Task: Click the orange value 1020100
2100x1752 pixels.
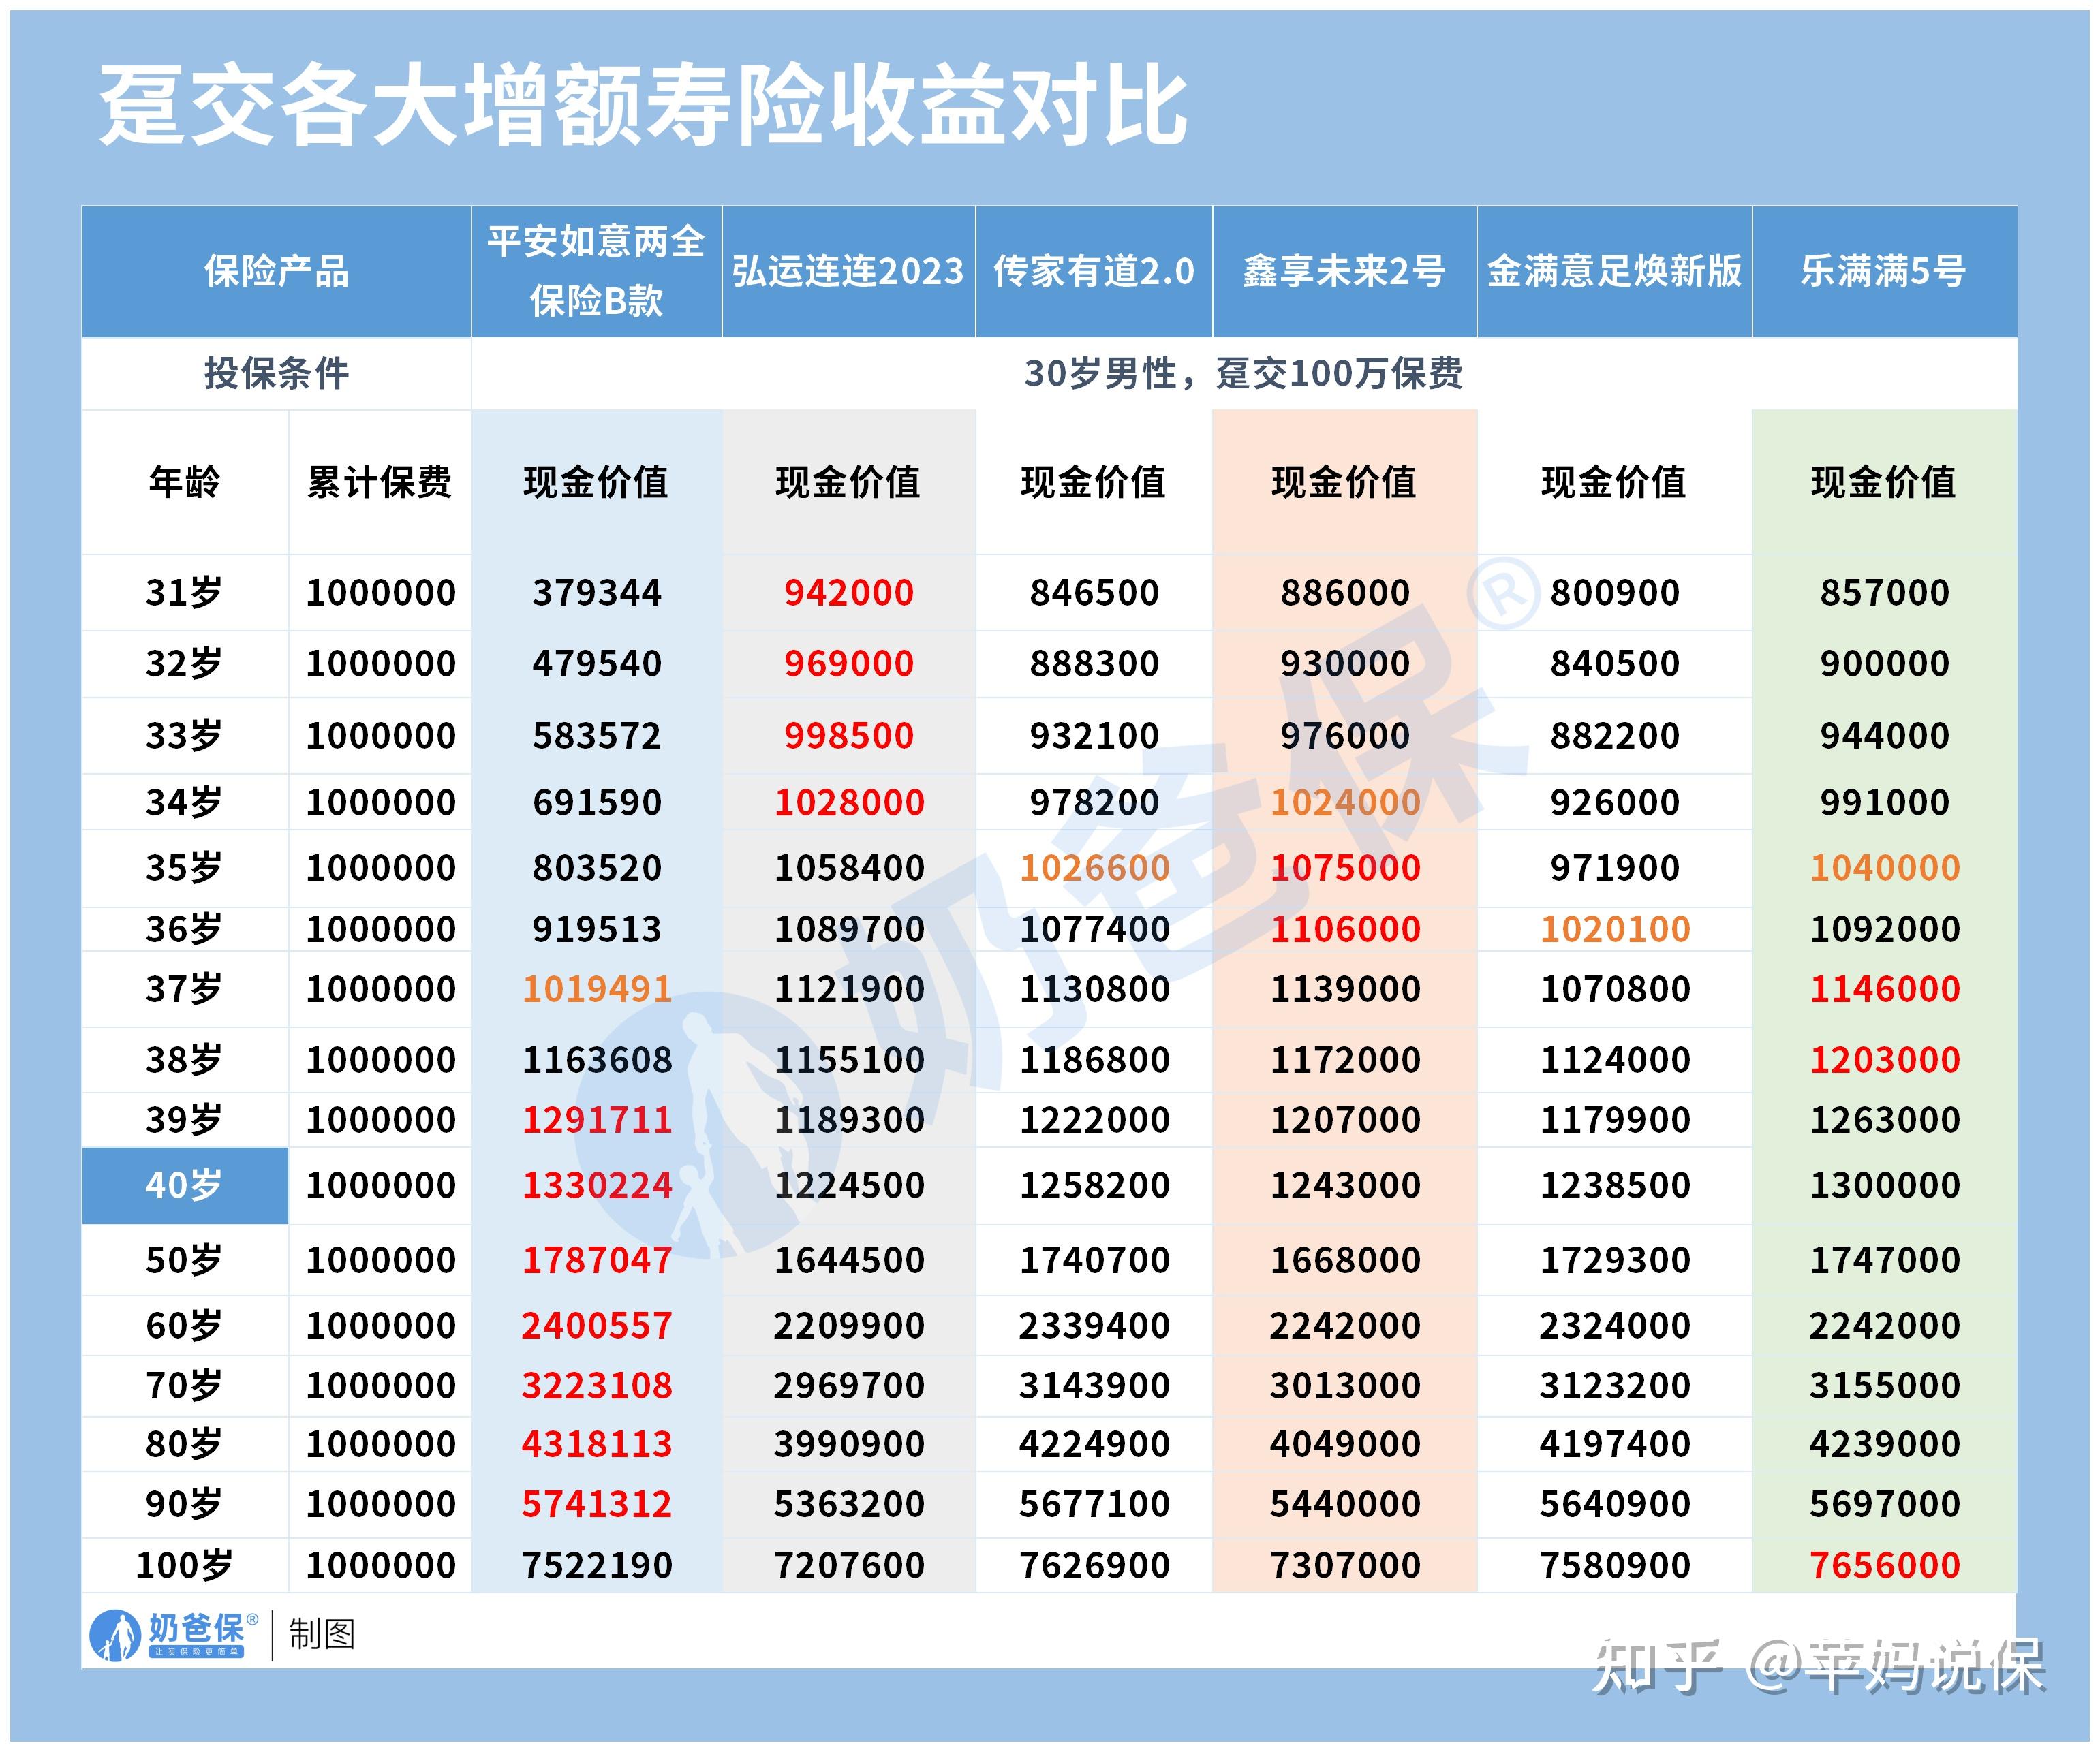Action: [x=1615, y=930]
